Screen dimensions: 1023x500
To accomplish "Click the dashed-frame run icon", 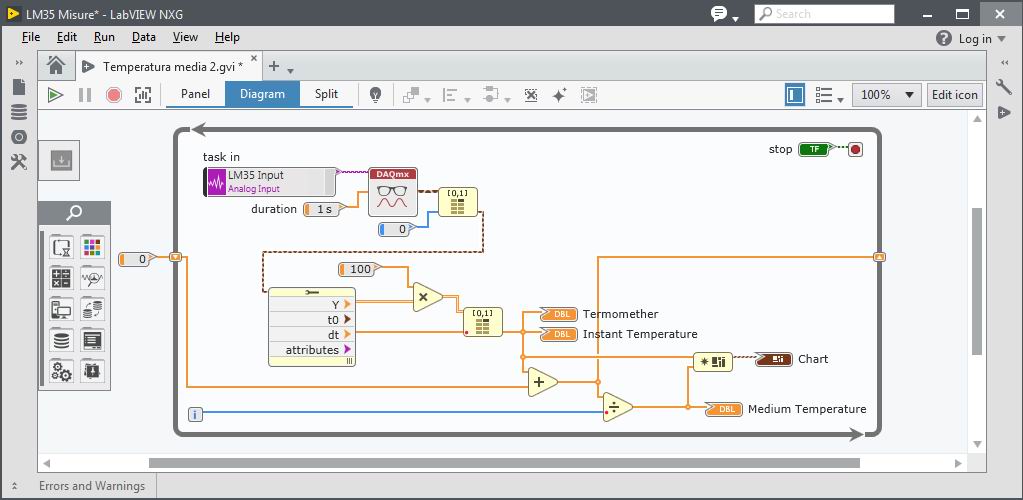I will pos(588,95).
